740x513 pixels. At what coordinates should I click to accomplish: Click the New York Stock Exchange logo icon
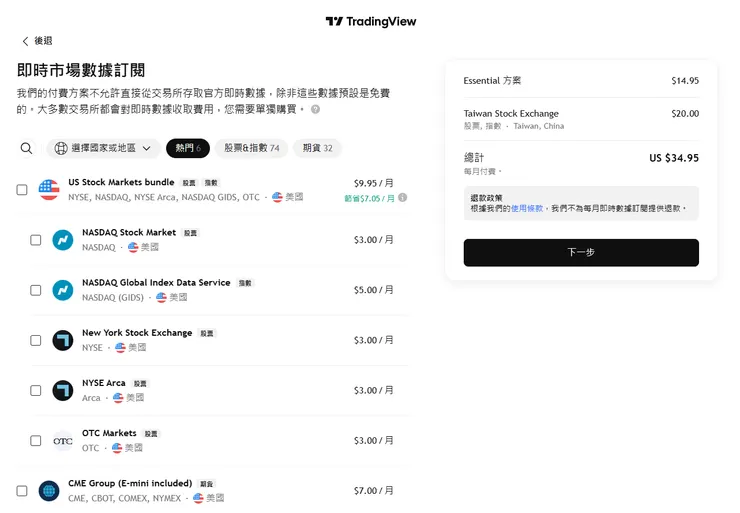(63, 340)
